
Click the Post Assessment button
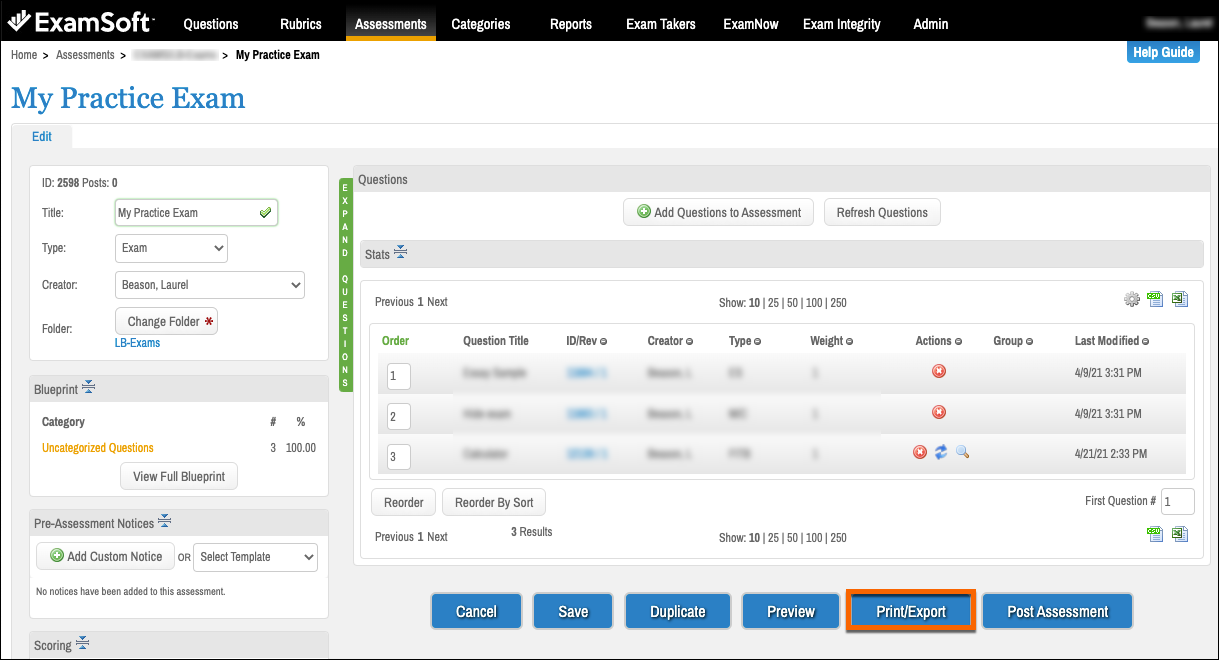point(1058,611)
